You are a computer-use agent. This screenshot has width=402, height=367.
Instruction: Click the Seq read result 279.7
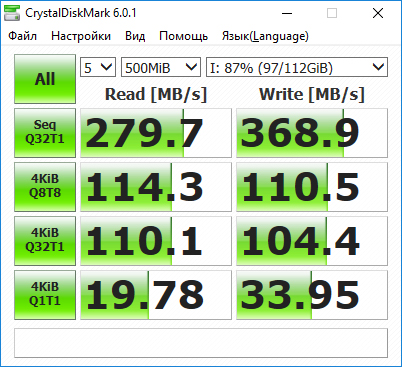(156, 133)
